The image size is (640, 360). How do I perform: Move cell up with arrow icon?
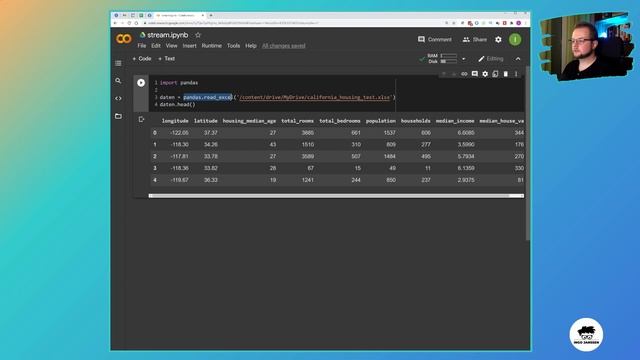[444, 74]
